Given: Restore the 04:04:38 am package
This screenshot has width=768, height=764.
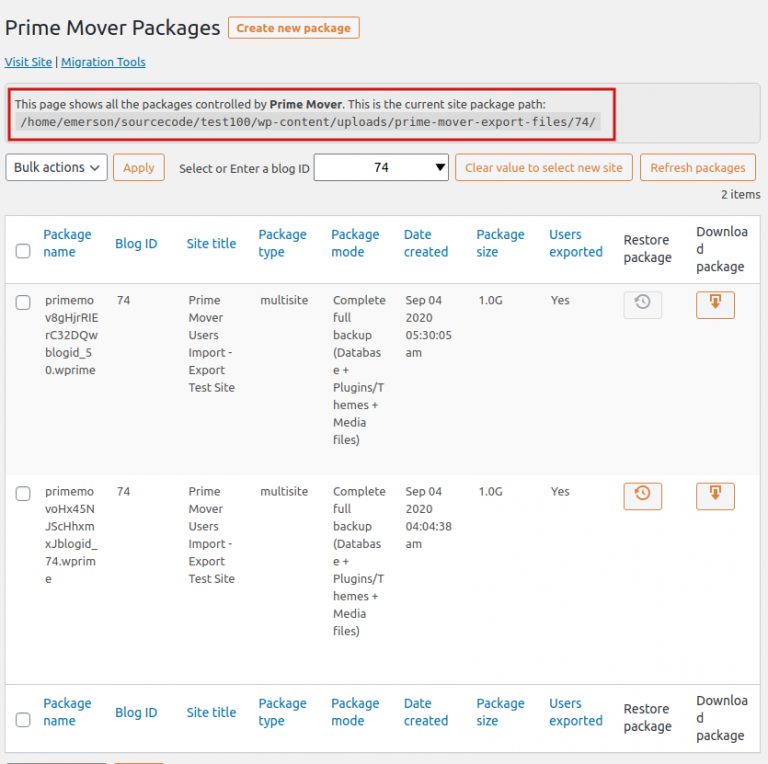Looking at the screenshot, I should point(642,496).
